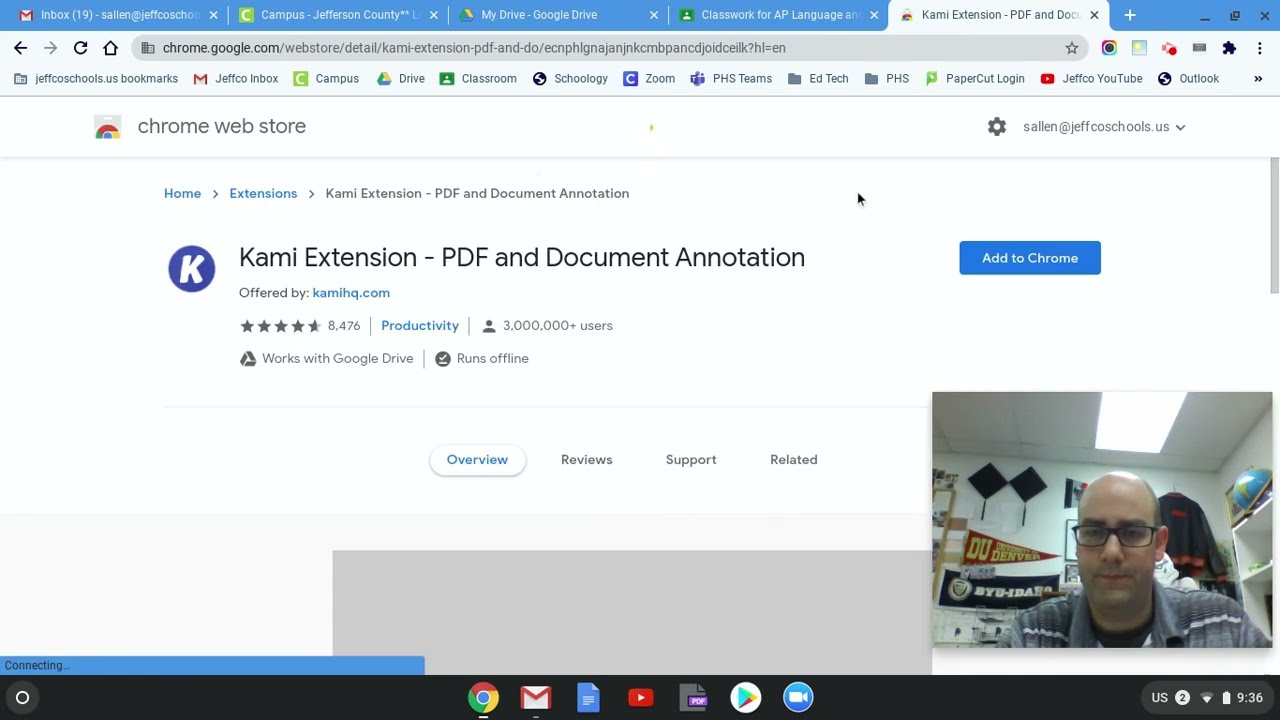
Task: Open the browser home page icon
Action: [x=110, y=48]
